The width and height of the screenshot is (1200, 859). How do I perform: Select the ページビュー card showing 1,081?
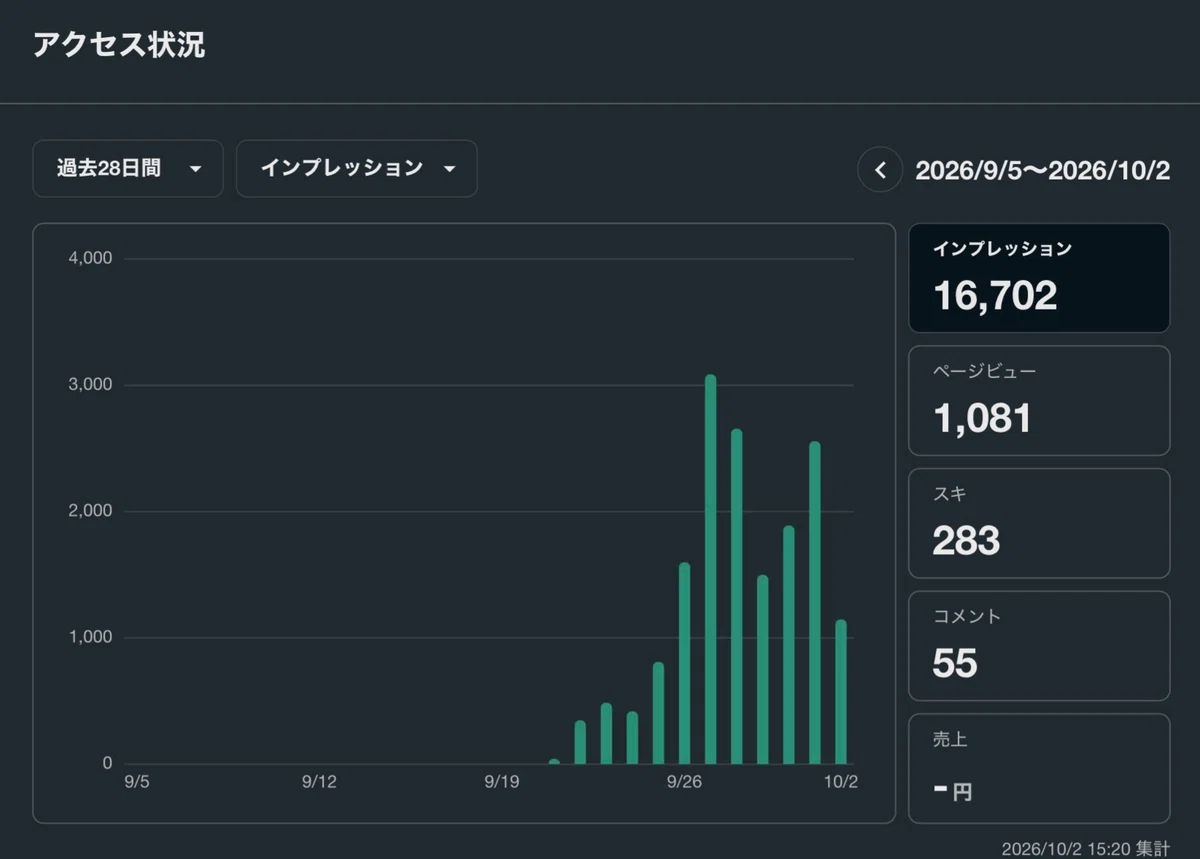(1039, 400)
